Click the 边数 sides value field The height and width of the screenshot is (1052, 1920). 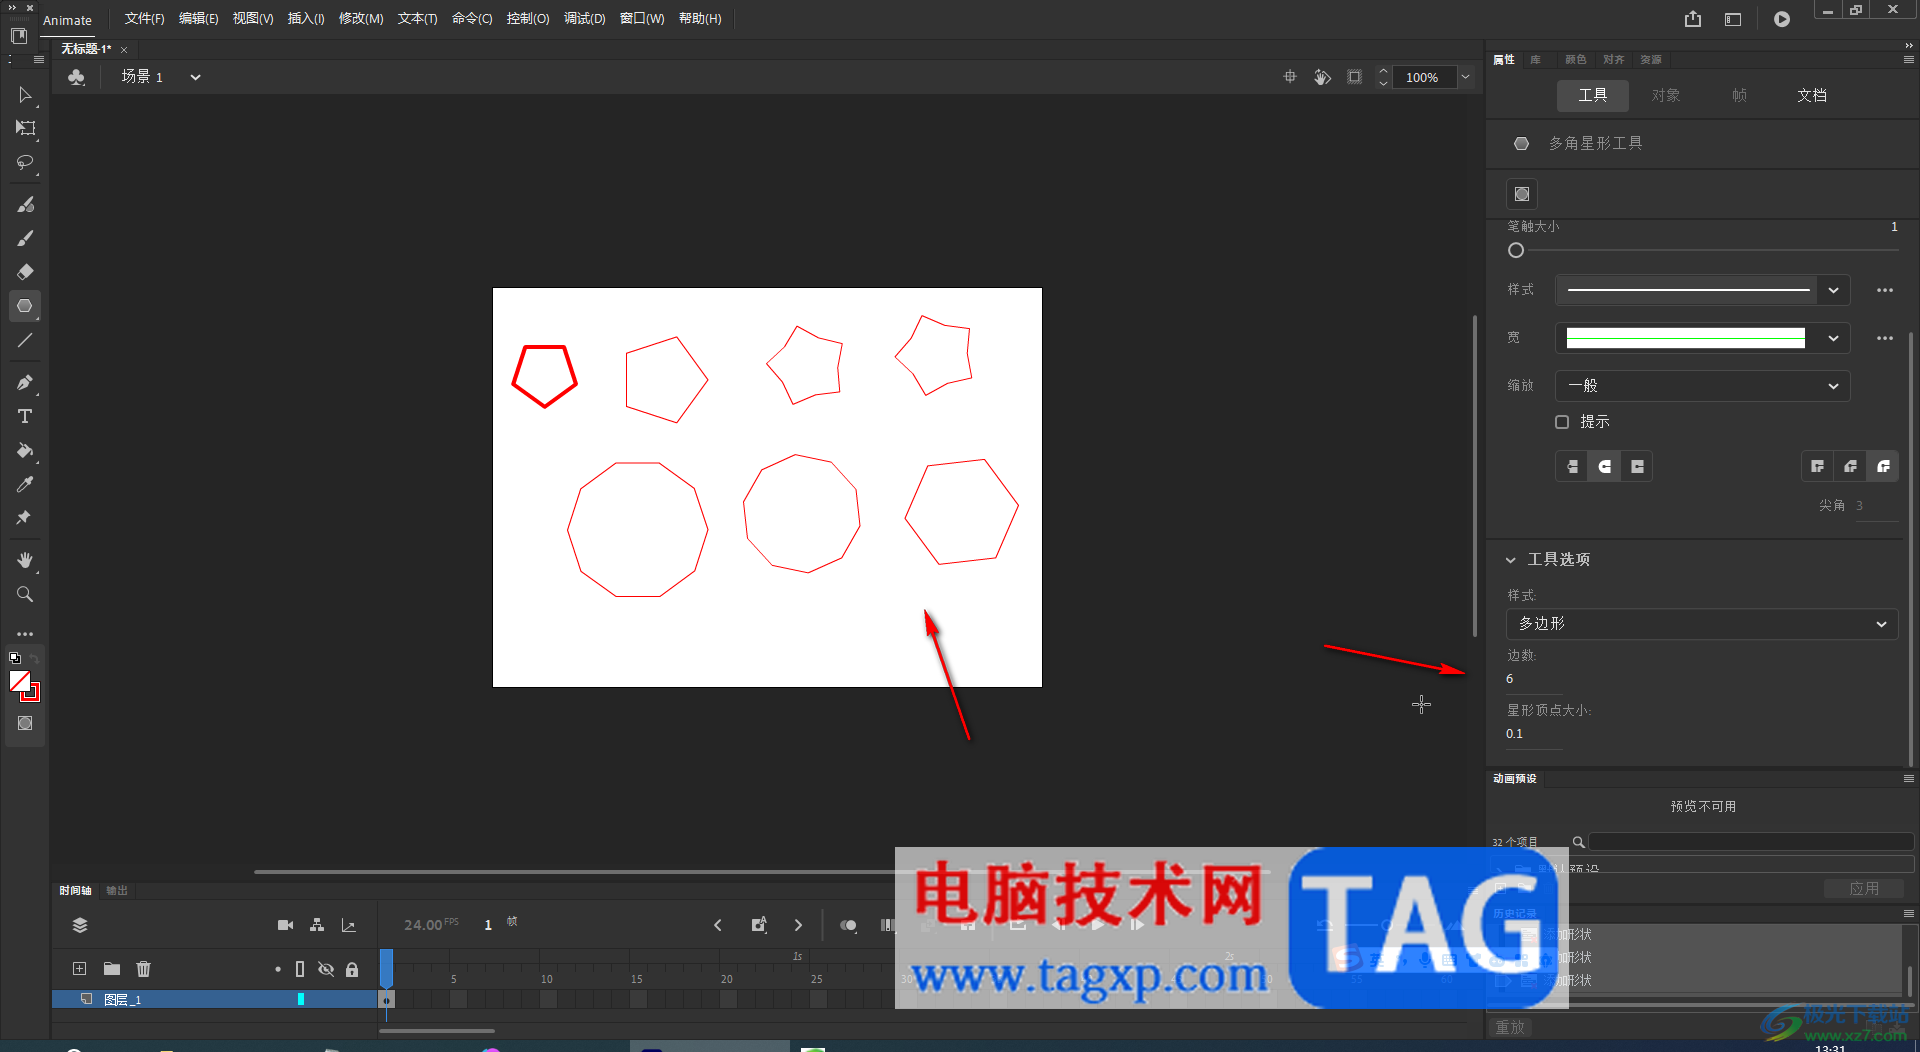coord(1534,679)
